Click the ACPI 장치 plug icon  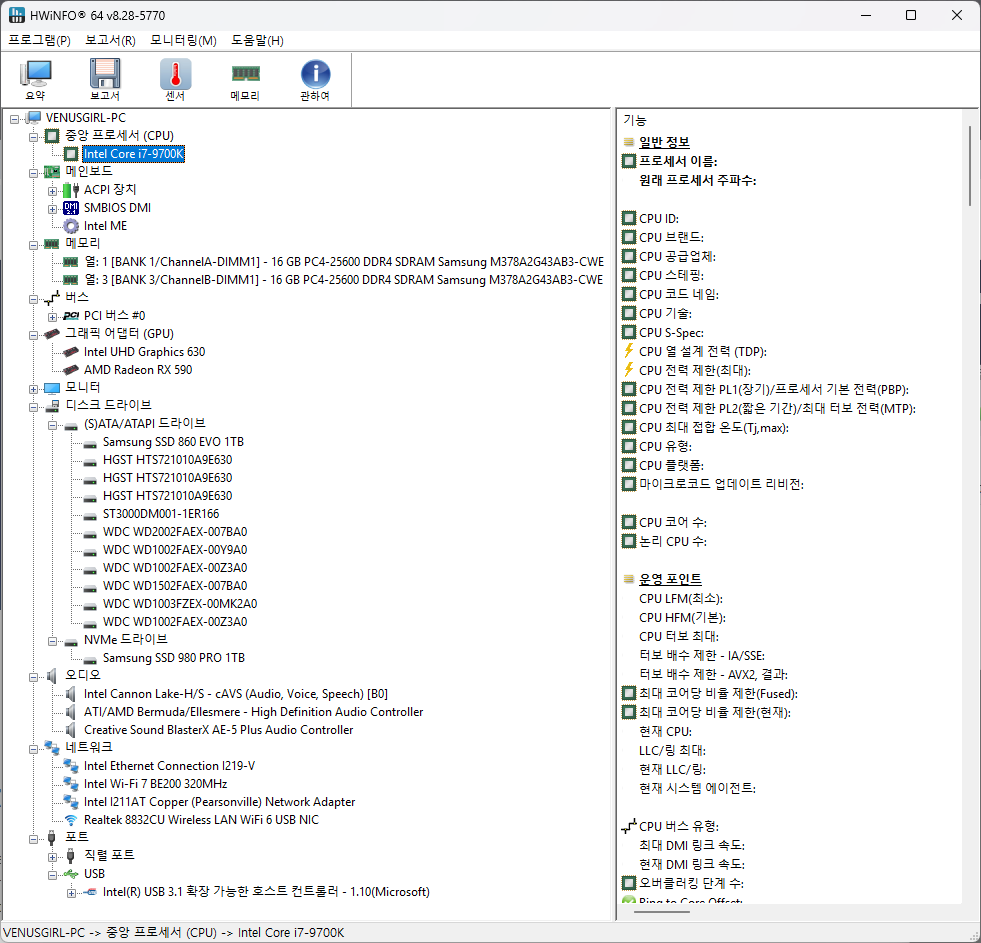point(71,190)
